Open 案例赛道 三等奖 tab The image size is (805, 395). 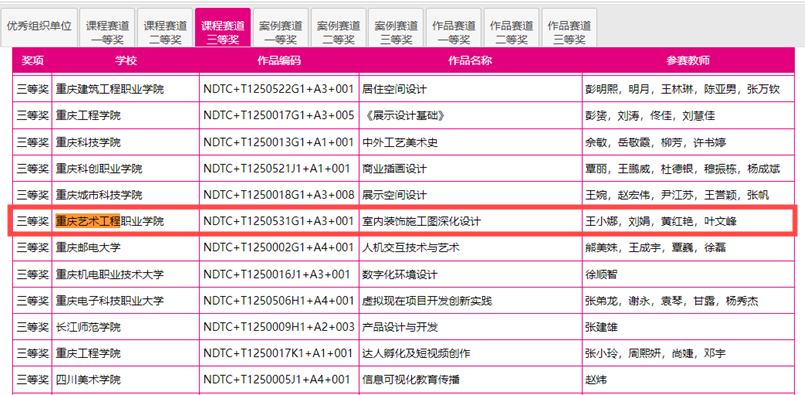(x=396, y=27)
